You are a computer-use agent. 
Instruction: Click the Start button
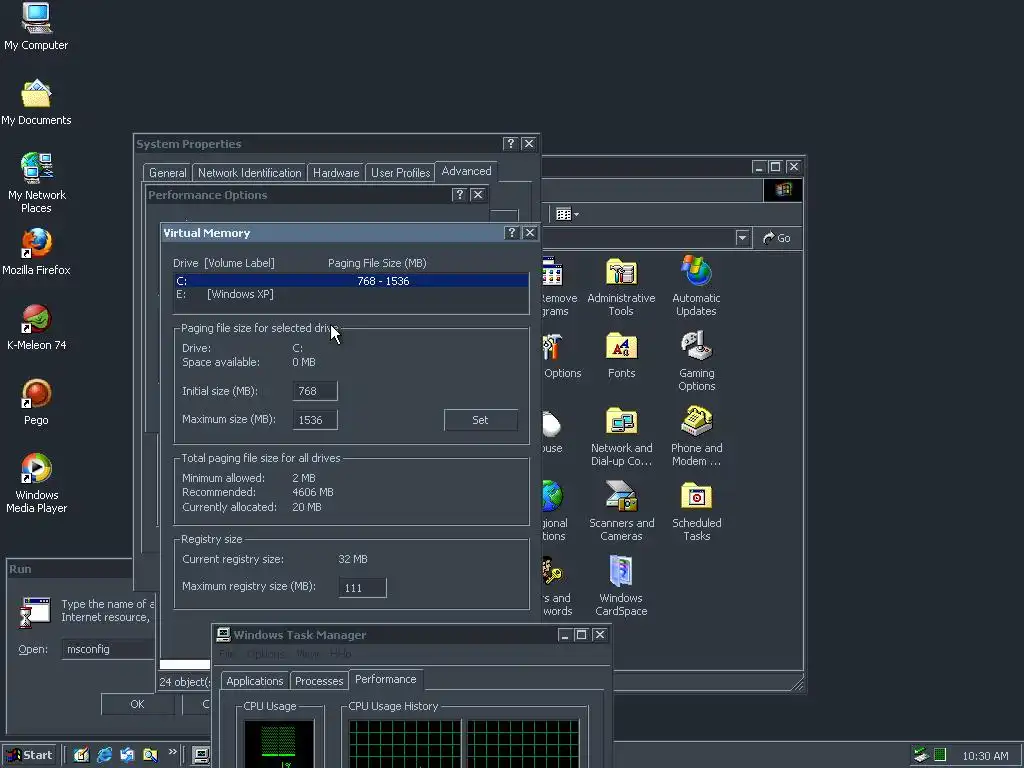click(x=29, y=755)
